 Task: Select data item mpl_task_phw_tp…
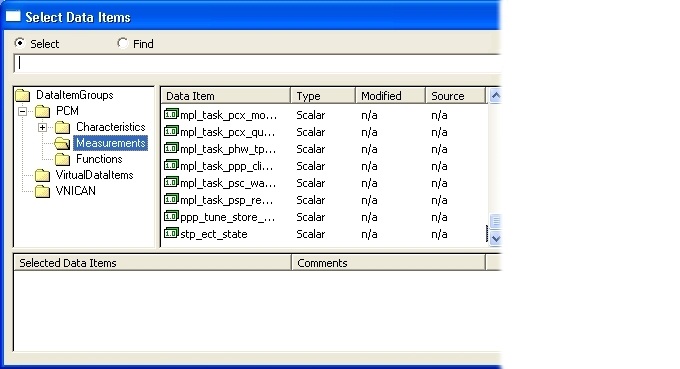[x=228, y=149]
